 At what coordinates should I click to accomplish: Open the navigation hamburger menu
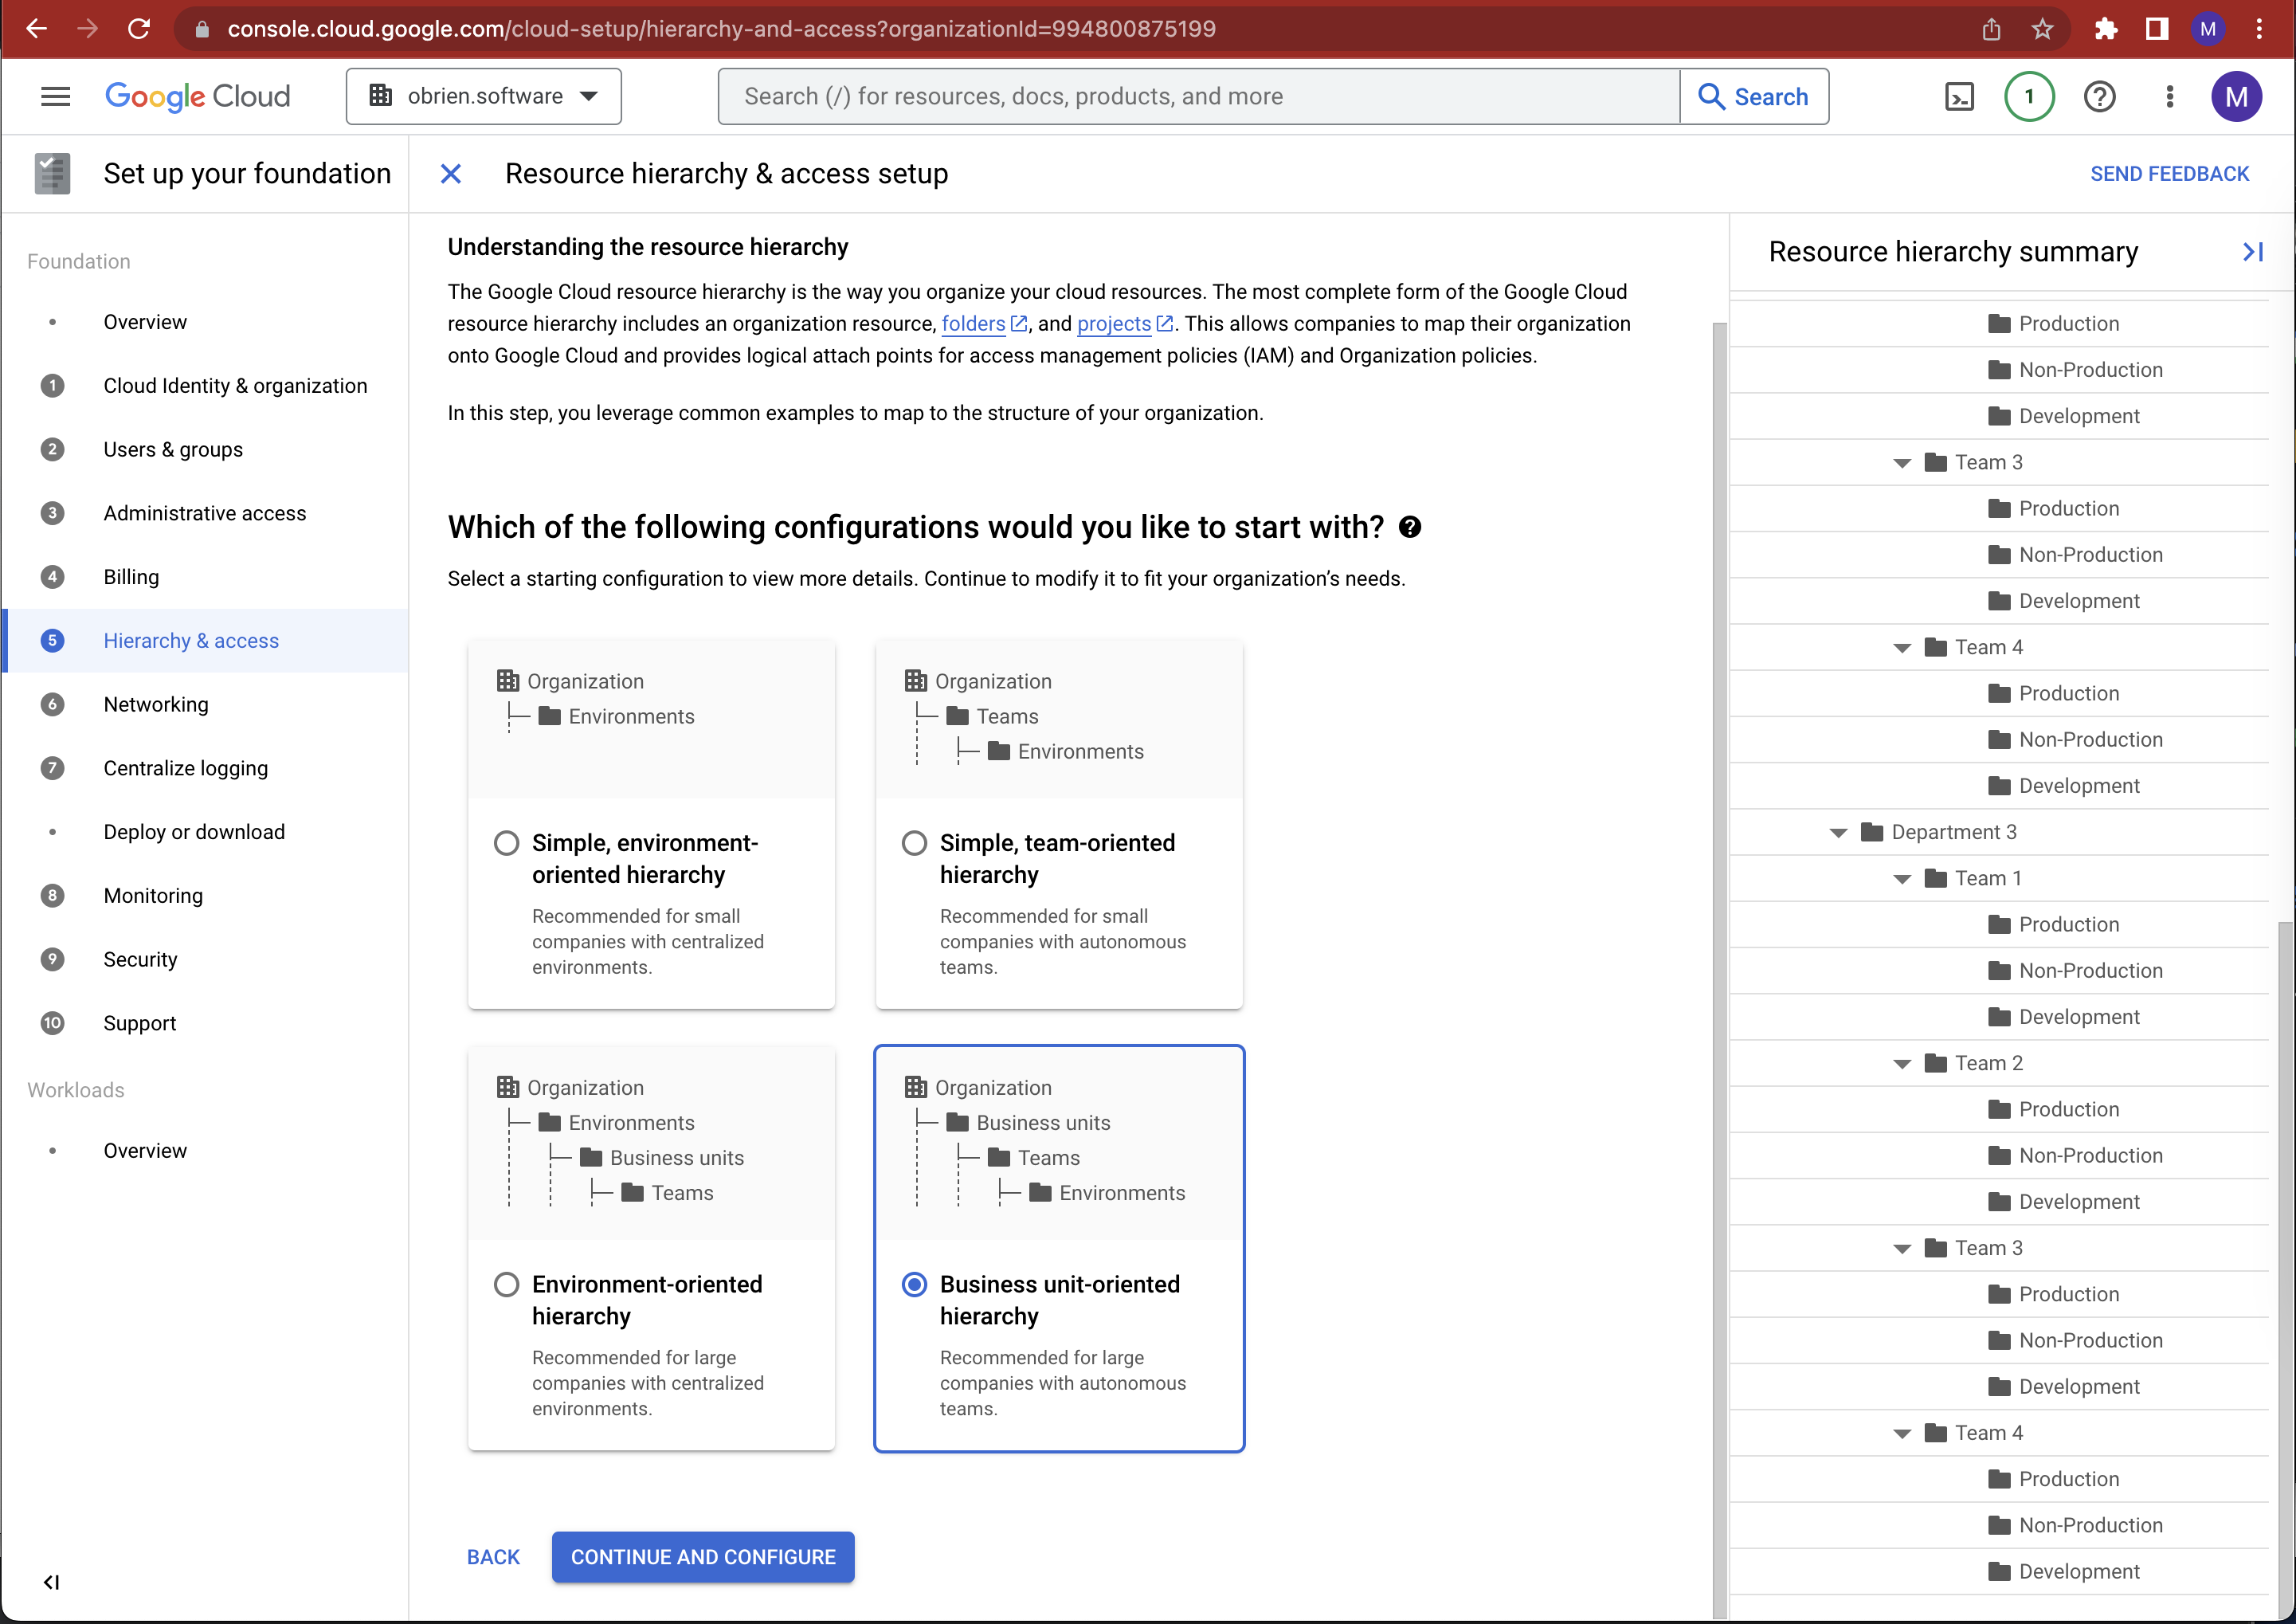click(x=55, y=95)
